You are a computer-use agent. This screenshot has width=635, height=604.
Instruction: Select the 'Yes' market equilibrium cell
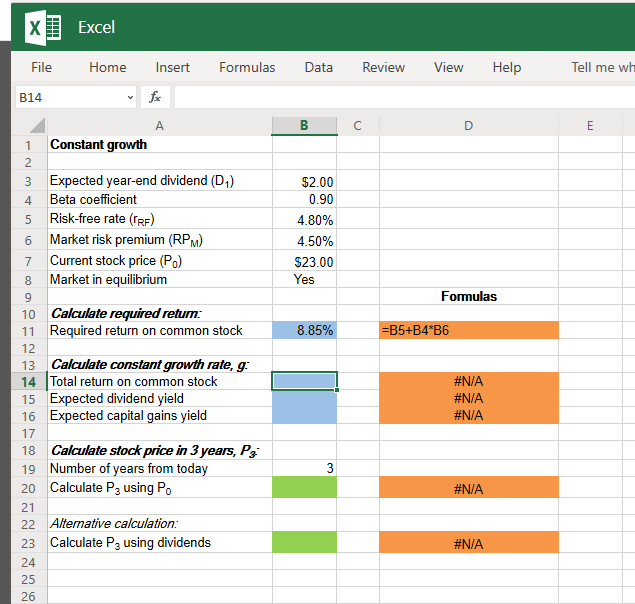(x=304, y=280)
